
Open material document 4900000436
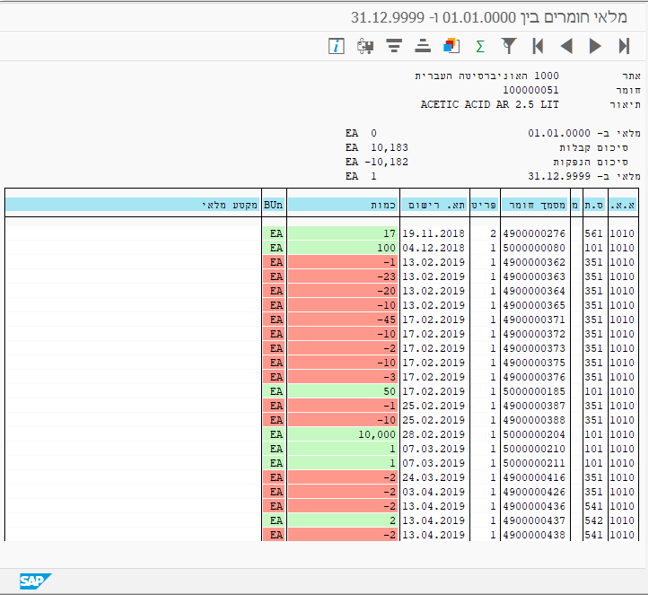(534, 506)
